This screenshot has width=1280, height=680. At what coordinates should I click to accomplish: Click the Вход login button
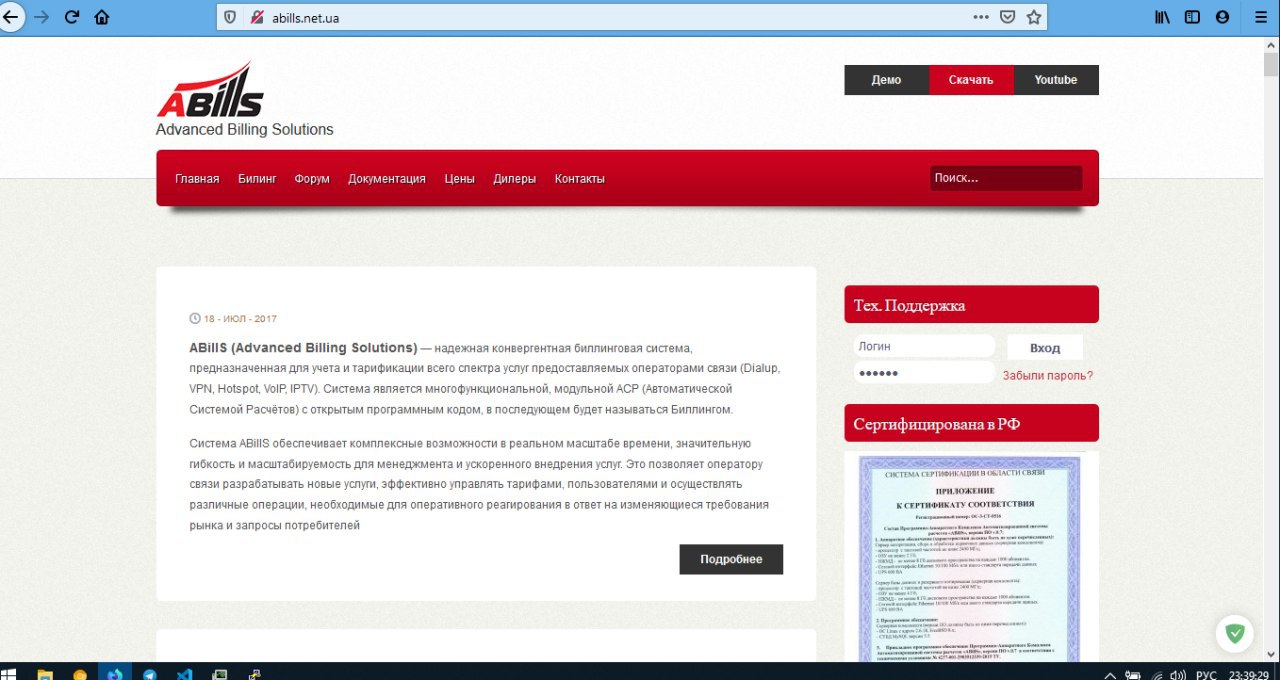click(1044, 348)
